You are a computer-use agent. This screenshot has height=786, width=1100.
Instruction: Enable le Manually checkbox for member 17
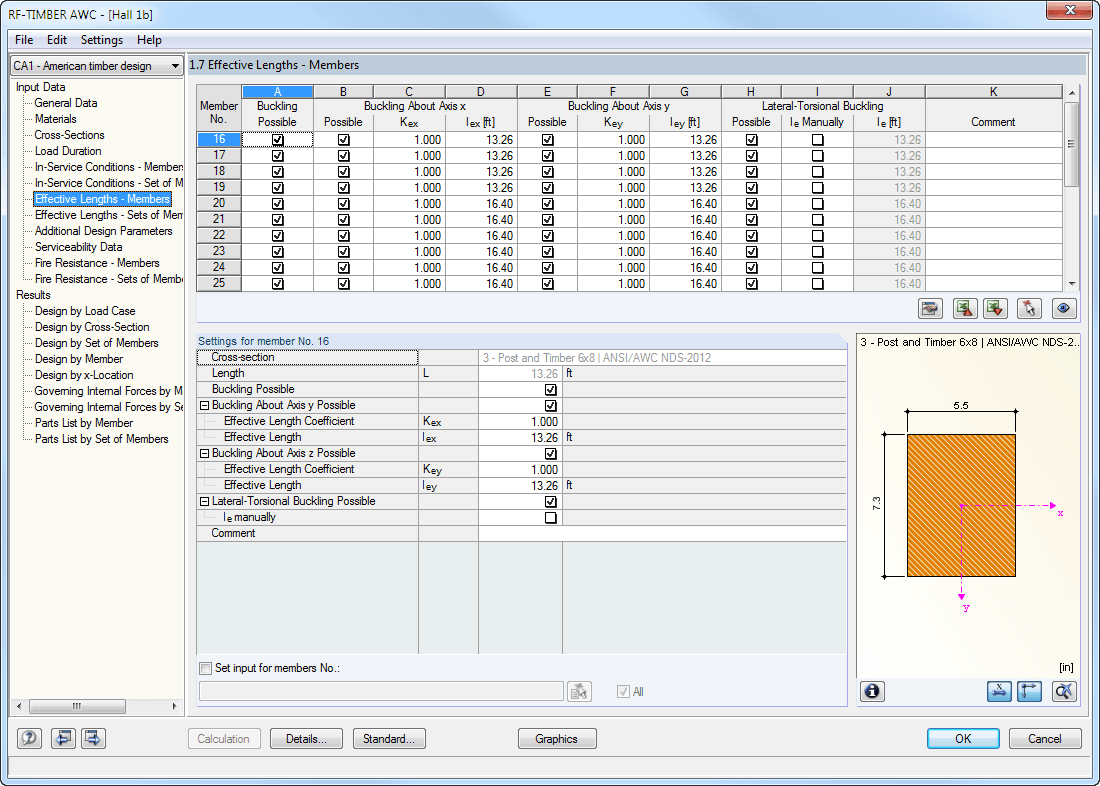point(817,156)
